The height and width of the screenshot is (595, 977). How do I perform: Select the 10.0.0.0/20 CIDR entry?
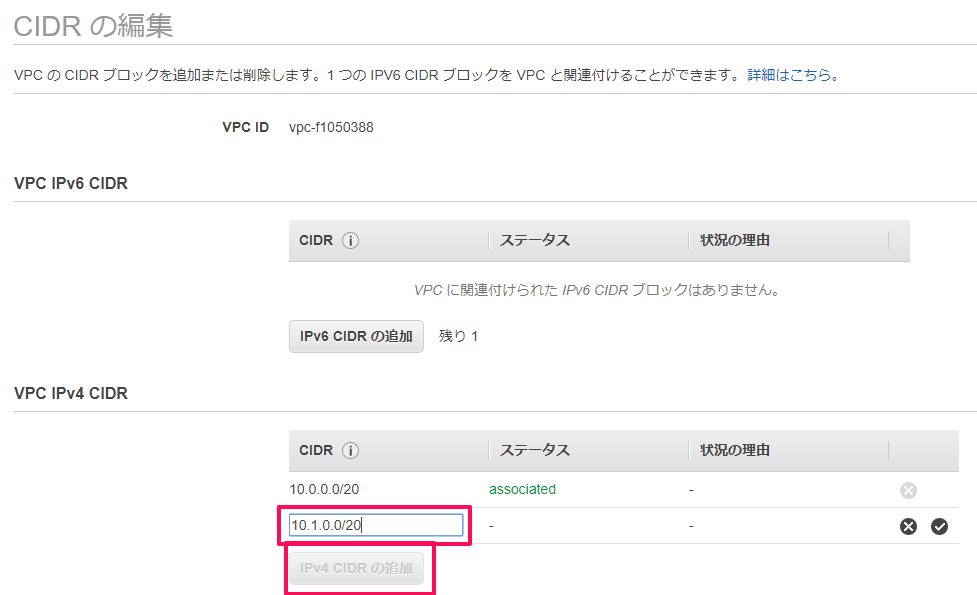(x=325, y=490)
